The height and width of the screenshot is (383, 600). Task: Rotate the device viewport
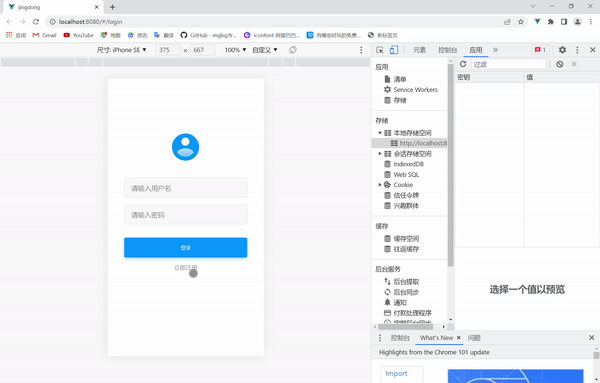293,50
